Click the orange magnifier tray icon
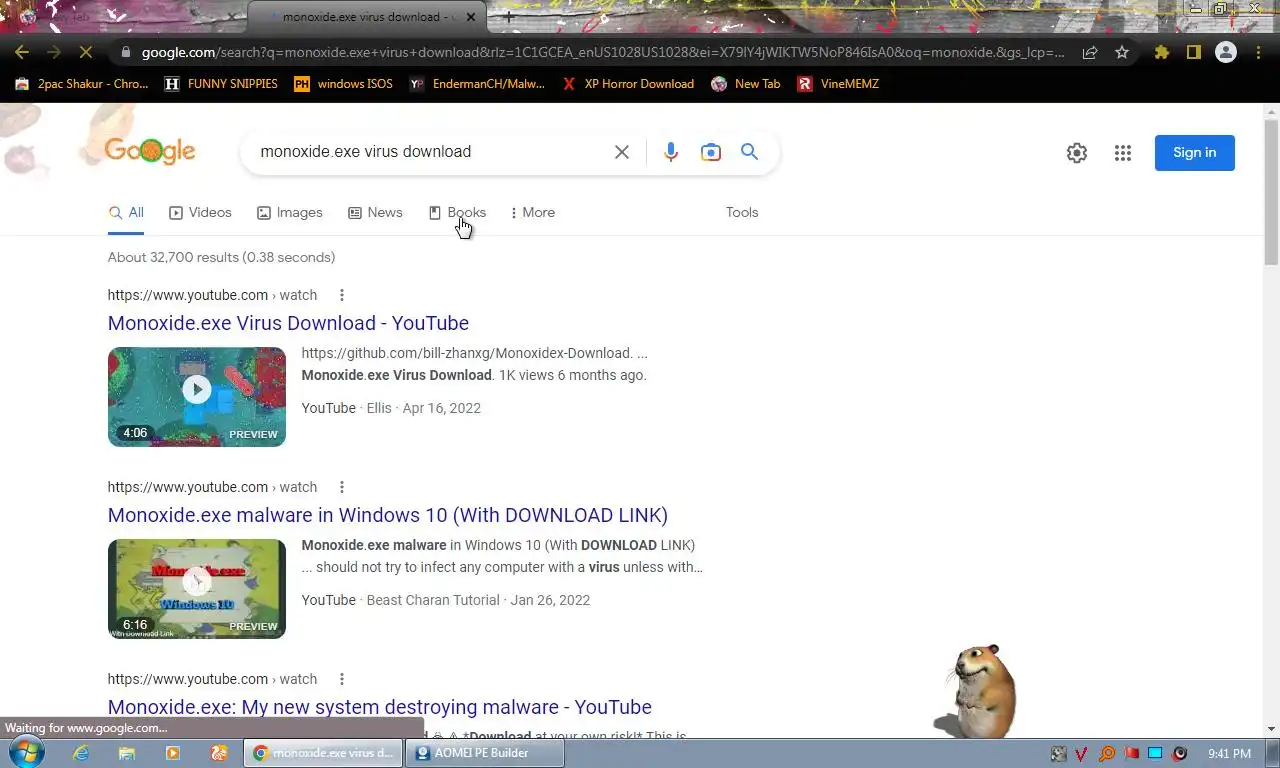Viewport: 1280px width, 768px height. [1107, 753]
